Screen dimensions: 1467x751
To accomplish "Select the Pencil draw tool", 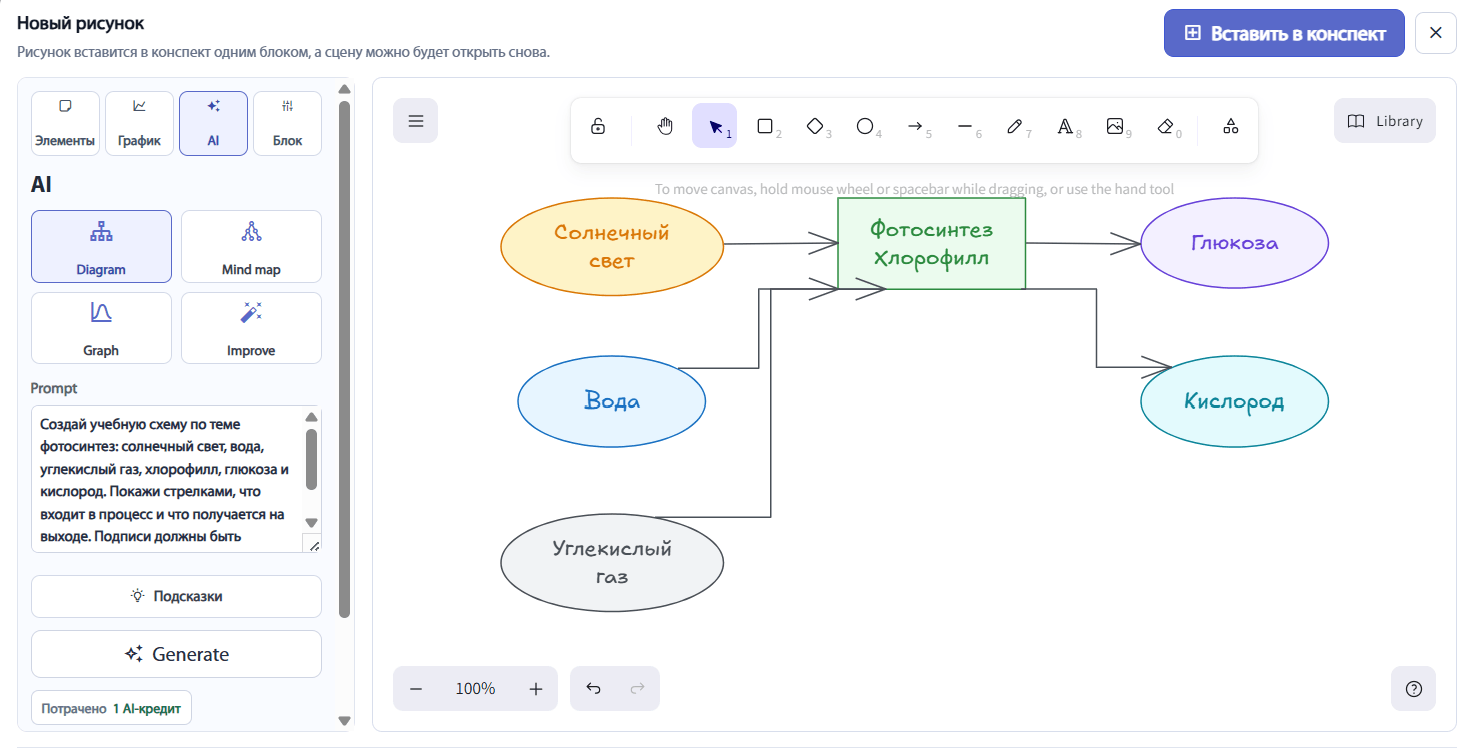I will 1015,126.
